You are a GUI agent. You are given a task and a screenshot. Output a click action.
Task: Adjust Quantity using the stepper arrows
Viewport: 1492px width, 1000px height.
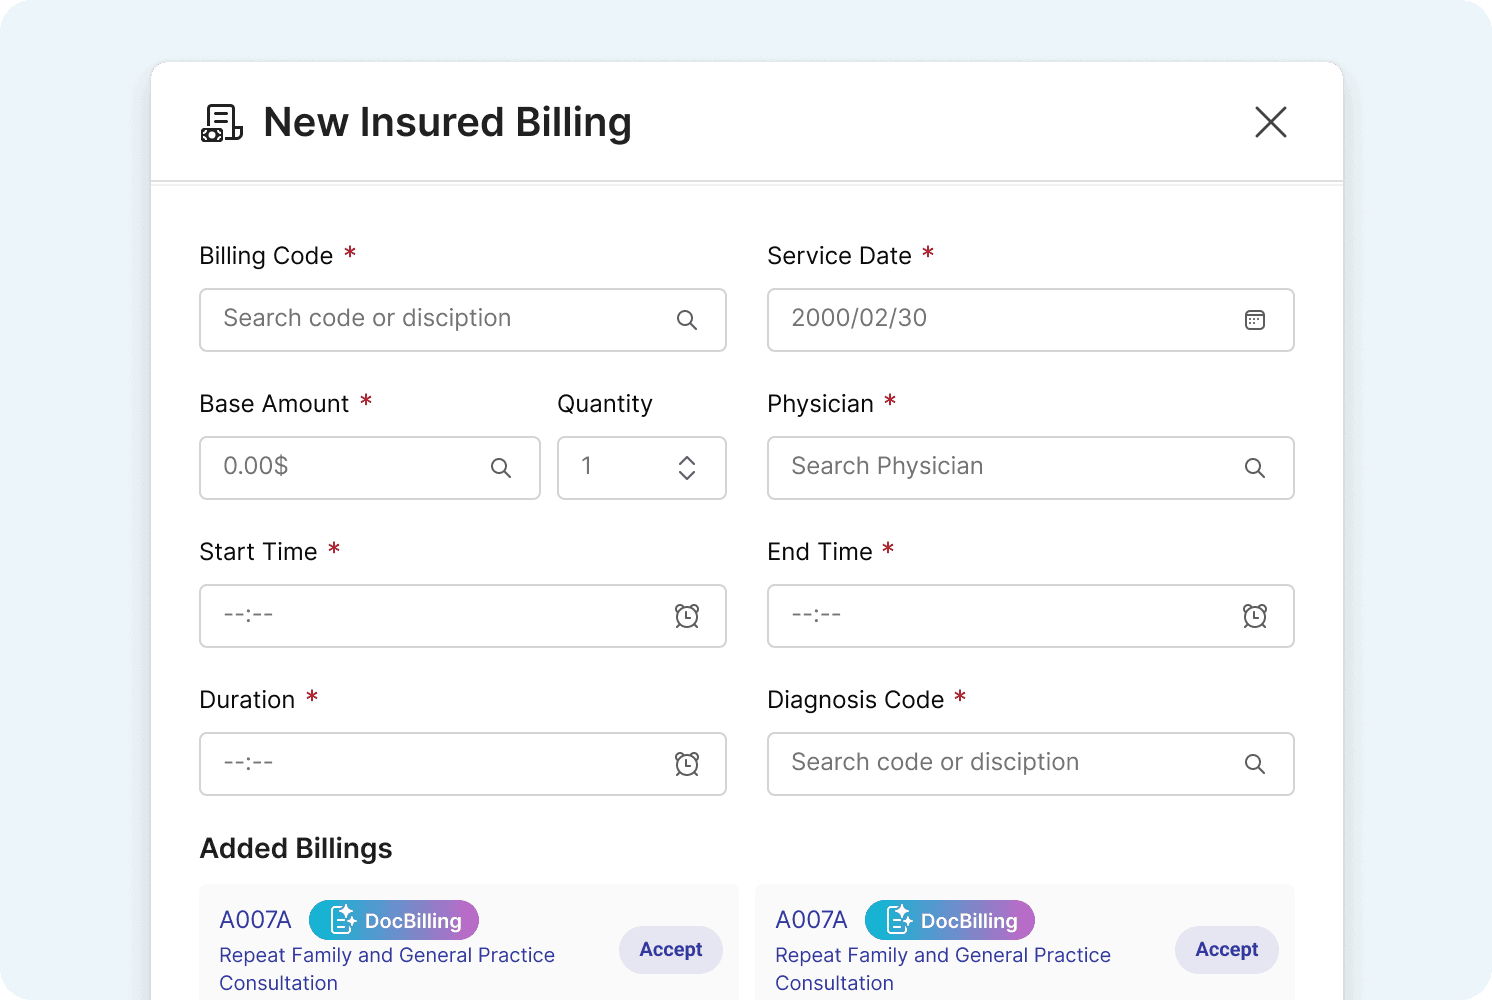(686, 468)
